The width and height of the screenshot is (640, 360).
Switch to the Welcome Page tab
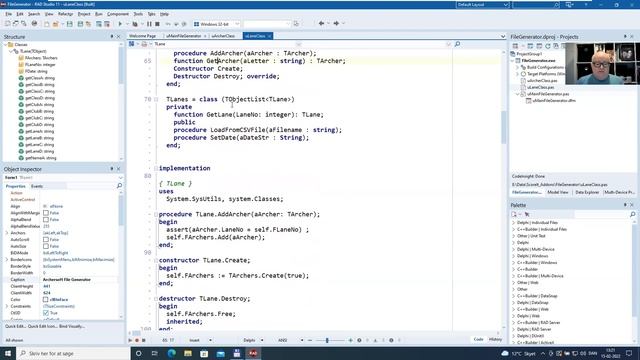(x=143, y=36)
